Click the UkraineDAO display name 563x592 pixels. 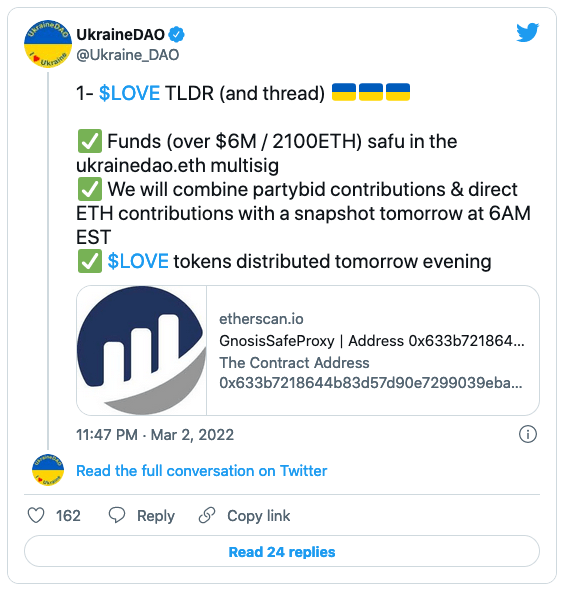pyautogui.click(x=120, y=35)
